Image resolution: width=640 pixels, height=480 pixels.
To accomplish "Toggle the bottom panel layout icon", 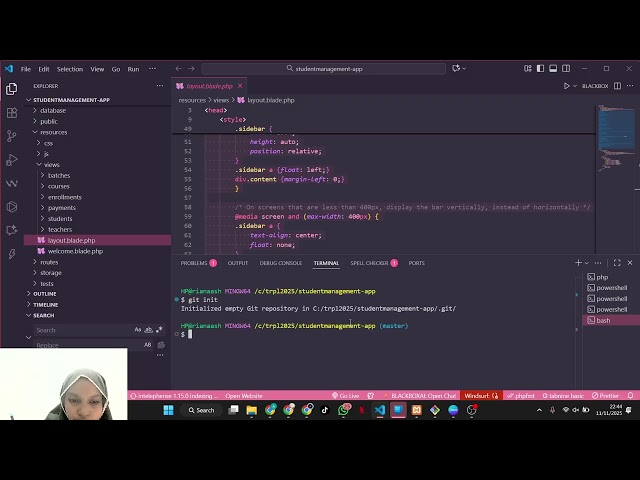I will click(553, 68).
